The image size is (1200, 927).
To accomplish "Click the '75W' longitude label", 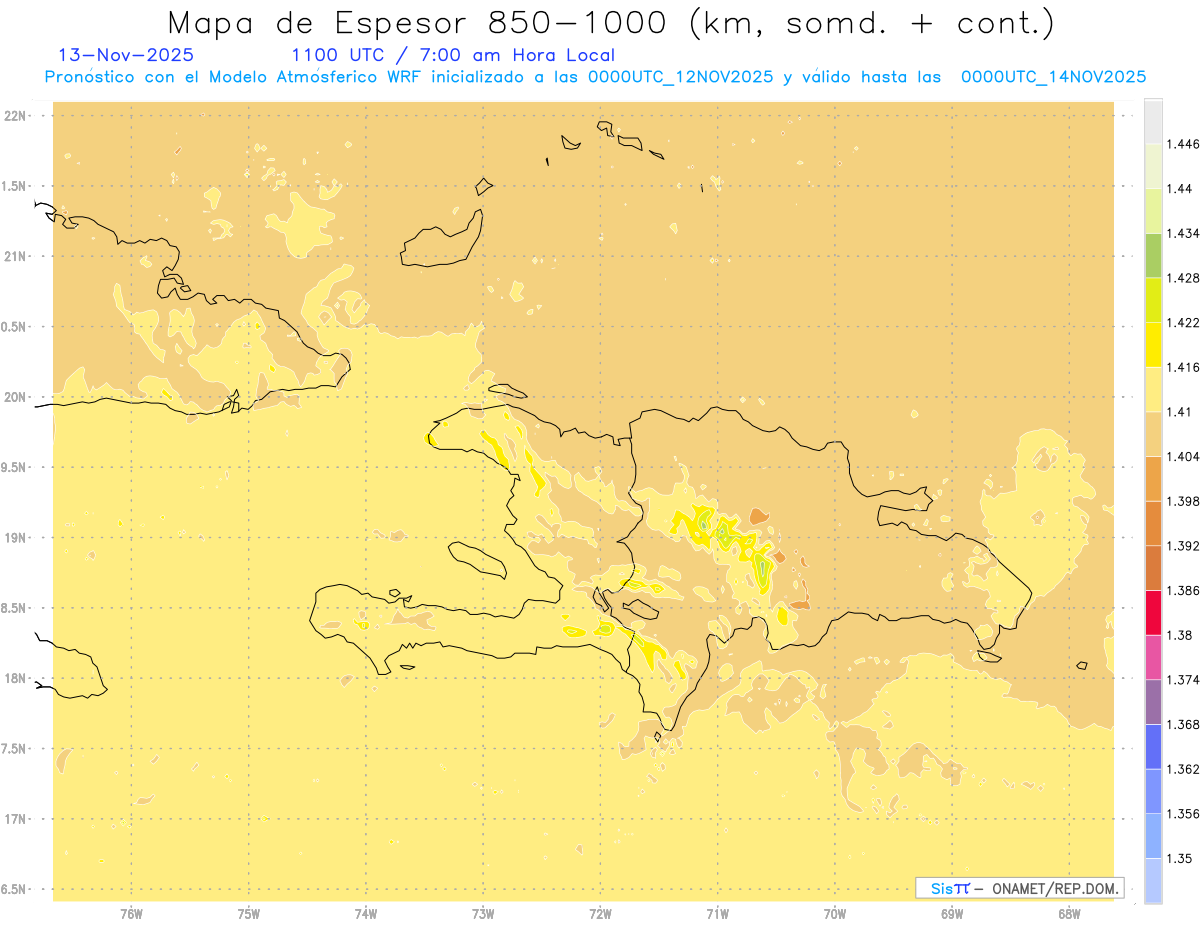I will click(x=249, y=914).
